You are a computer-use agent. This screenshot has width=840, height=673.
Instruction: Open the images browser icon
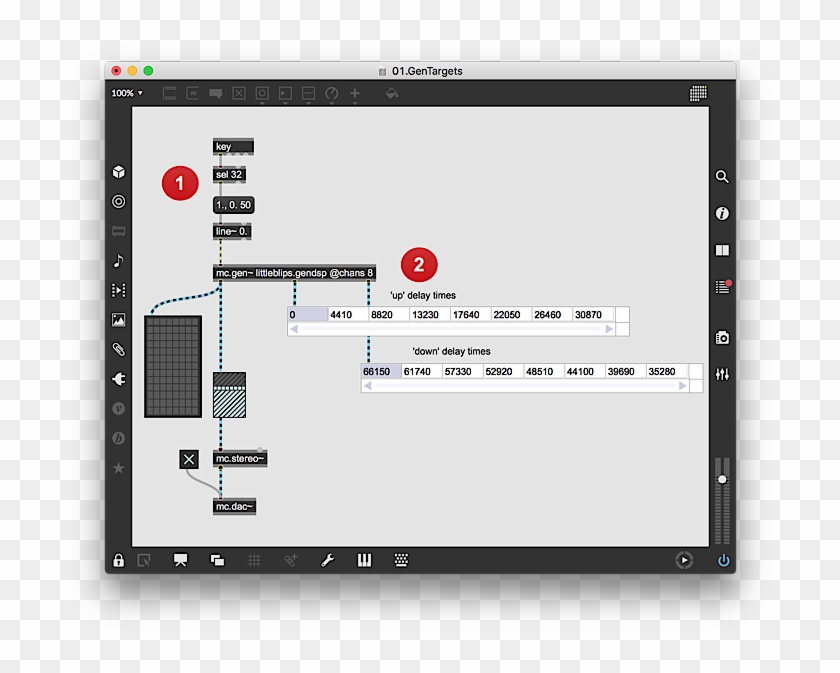[x=118, y=320]
